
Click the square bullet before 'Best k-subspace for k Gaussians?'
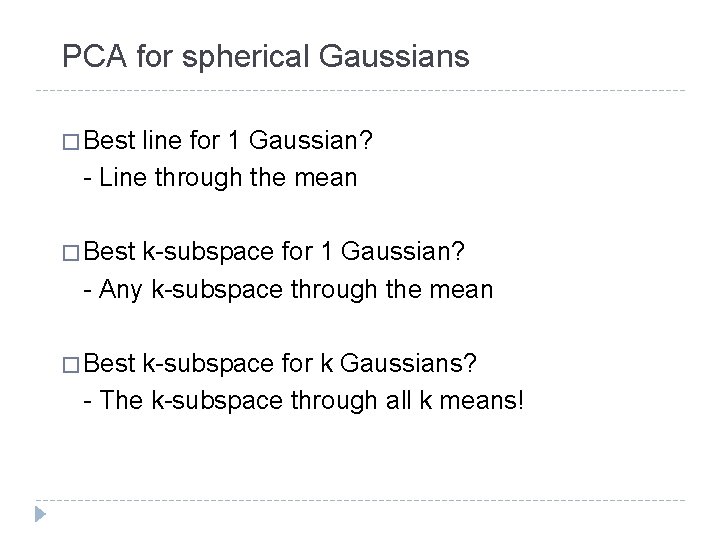(x=71, y=365)
